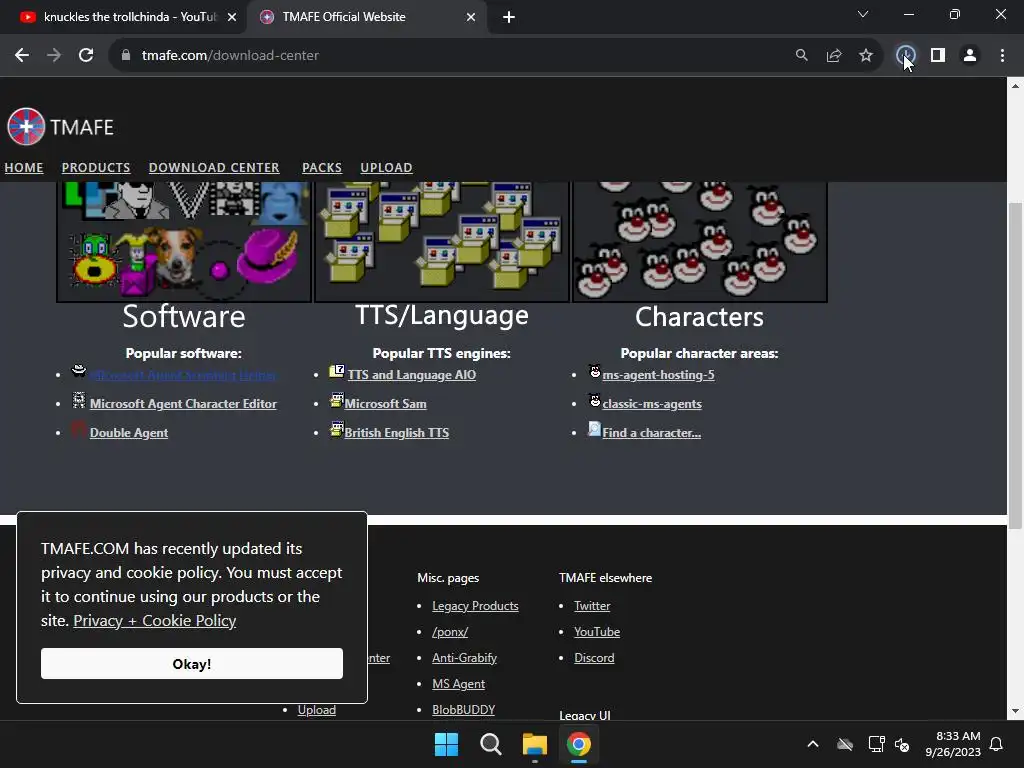Click the browser forward arrow
1024x768 pixels.
(x=54, y=56)
